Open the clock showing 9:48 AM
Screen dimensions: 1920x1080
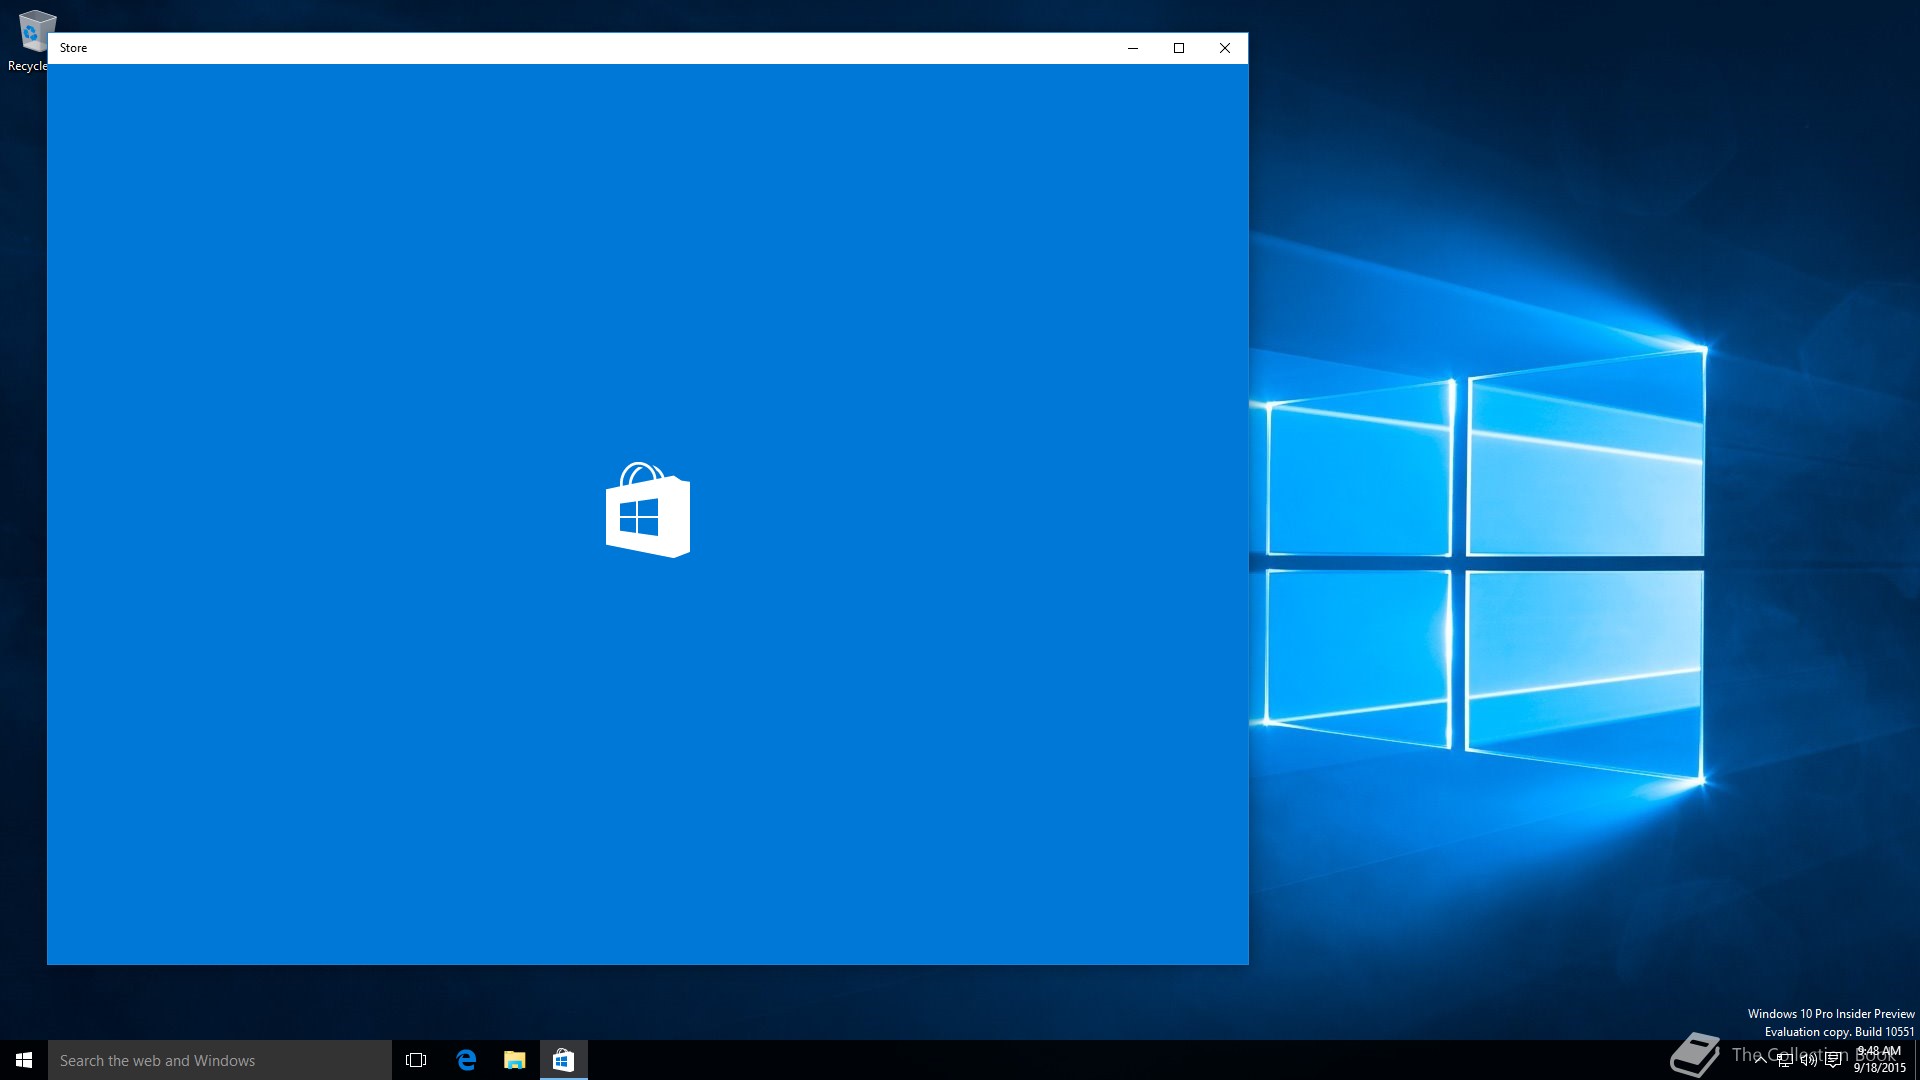click(1880, 1060)
